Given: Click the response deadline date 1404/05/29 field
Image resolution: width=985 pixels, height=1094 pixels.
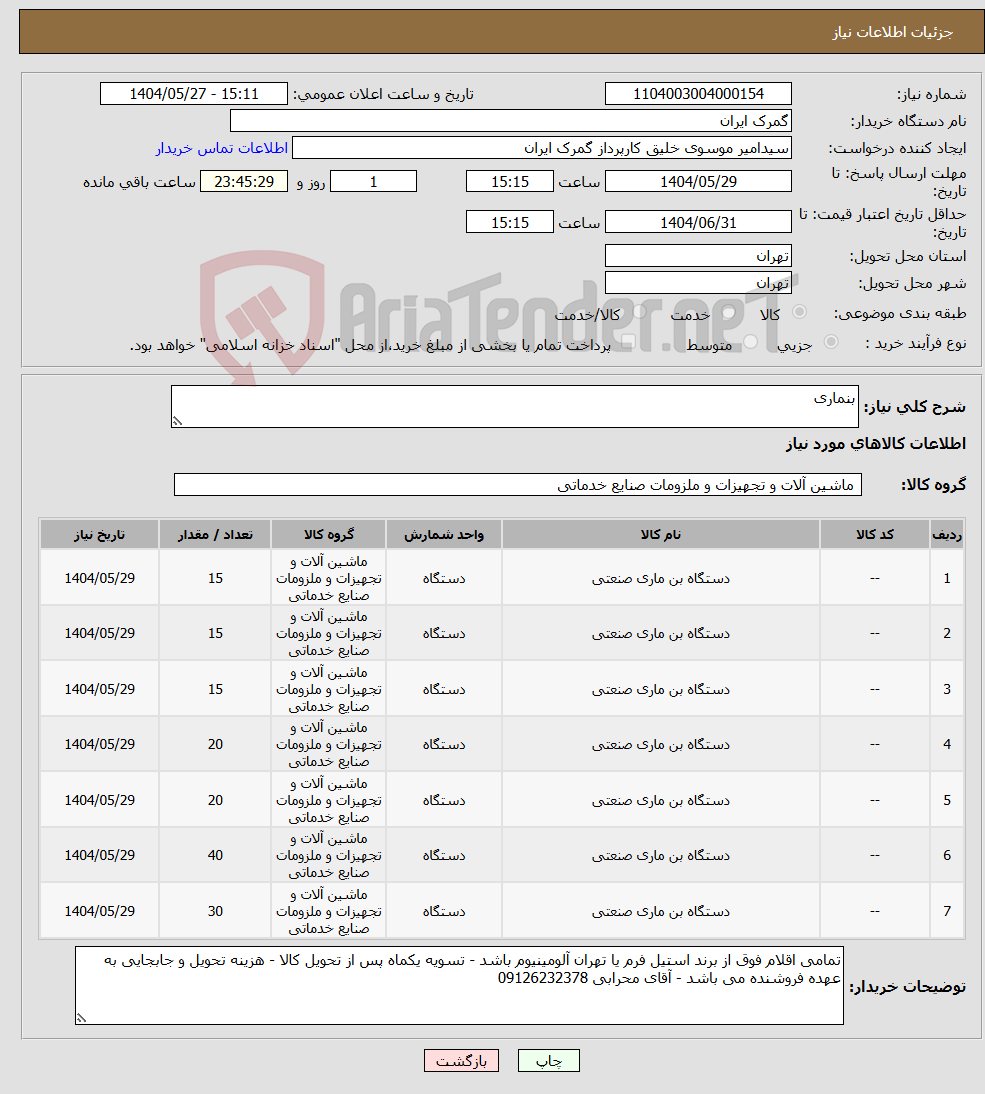Looking at the screenshot, I should click(x=698, y=181).
